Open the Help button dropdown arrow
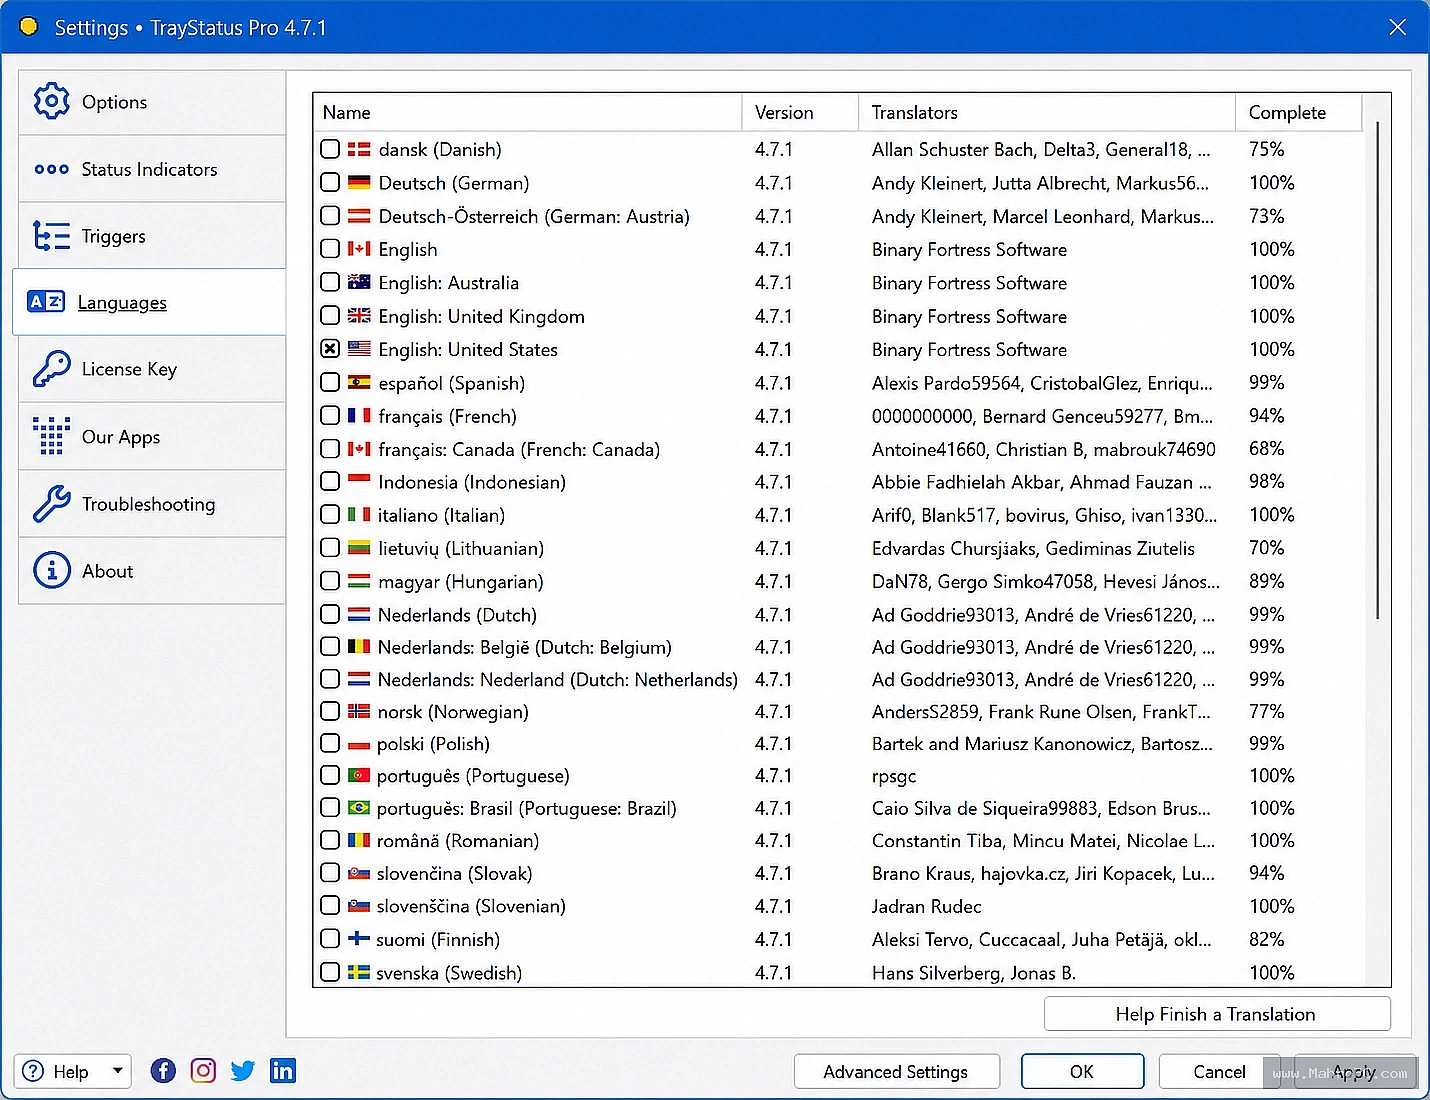The width and height of the screenshot is (1430, 1100). pos(118,1071)
